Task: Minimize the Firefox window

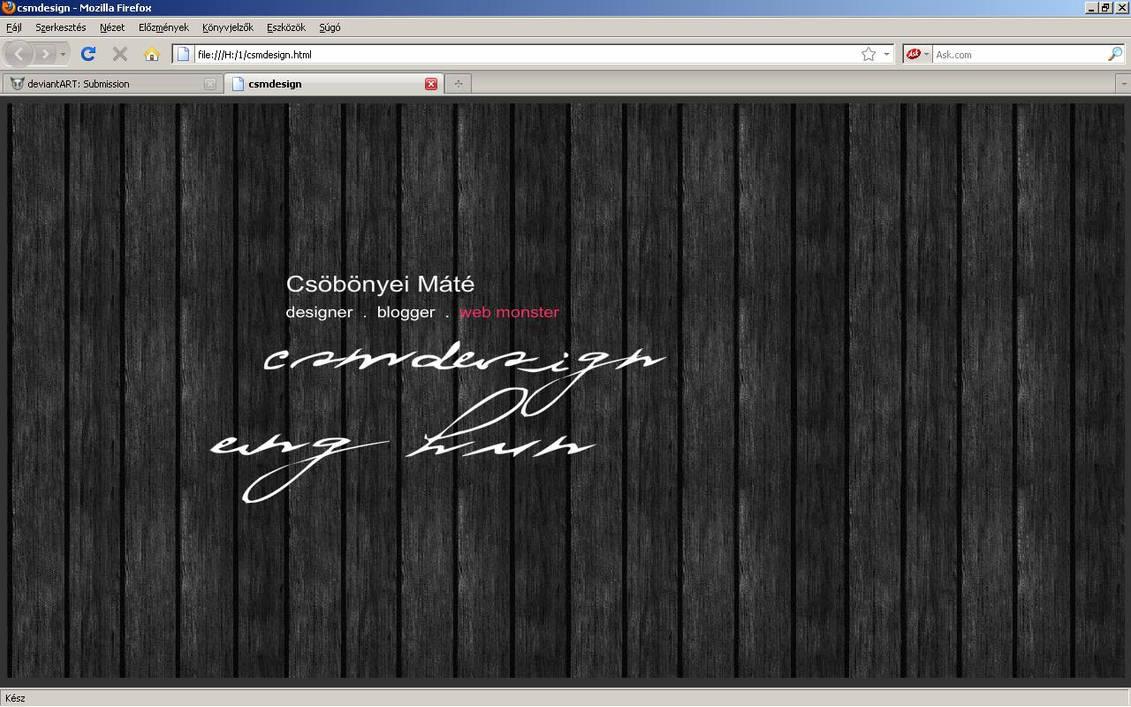Action: point(1091,8)
